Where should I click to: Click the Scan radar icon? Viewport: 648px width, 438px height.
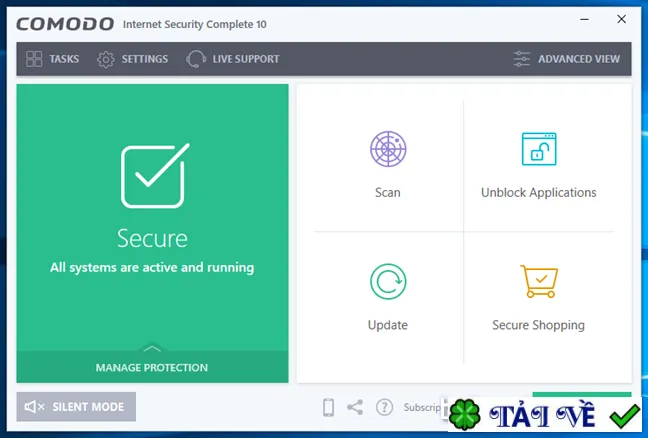[388, 149]
